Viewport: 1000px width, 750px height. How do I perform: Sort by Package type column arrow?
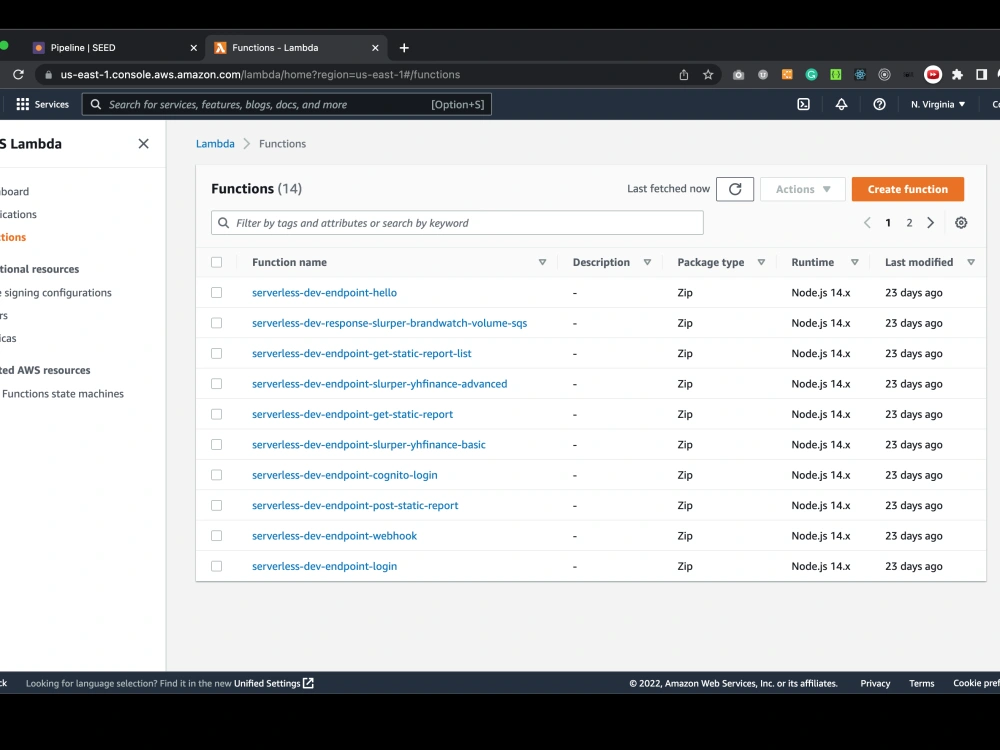click(761, 262)
